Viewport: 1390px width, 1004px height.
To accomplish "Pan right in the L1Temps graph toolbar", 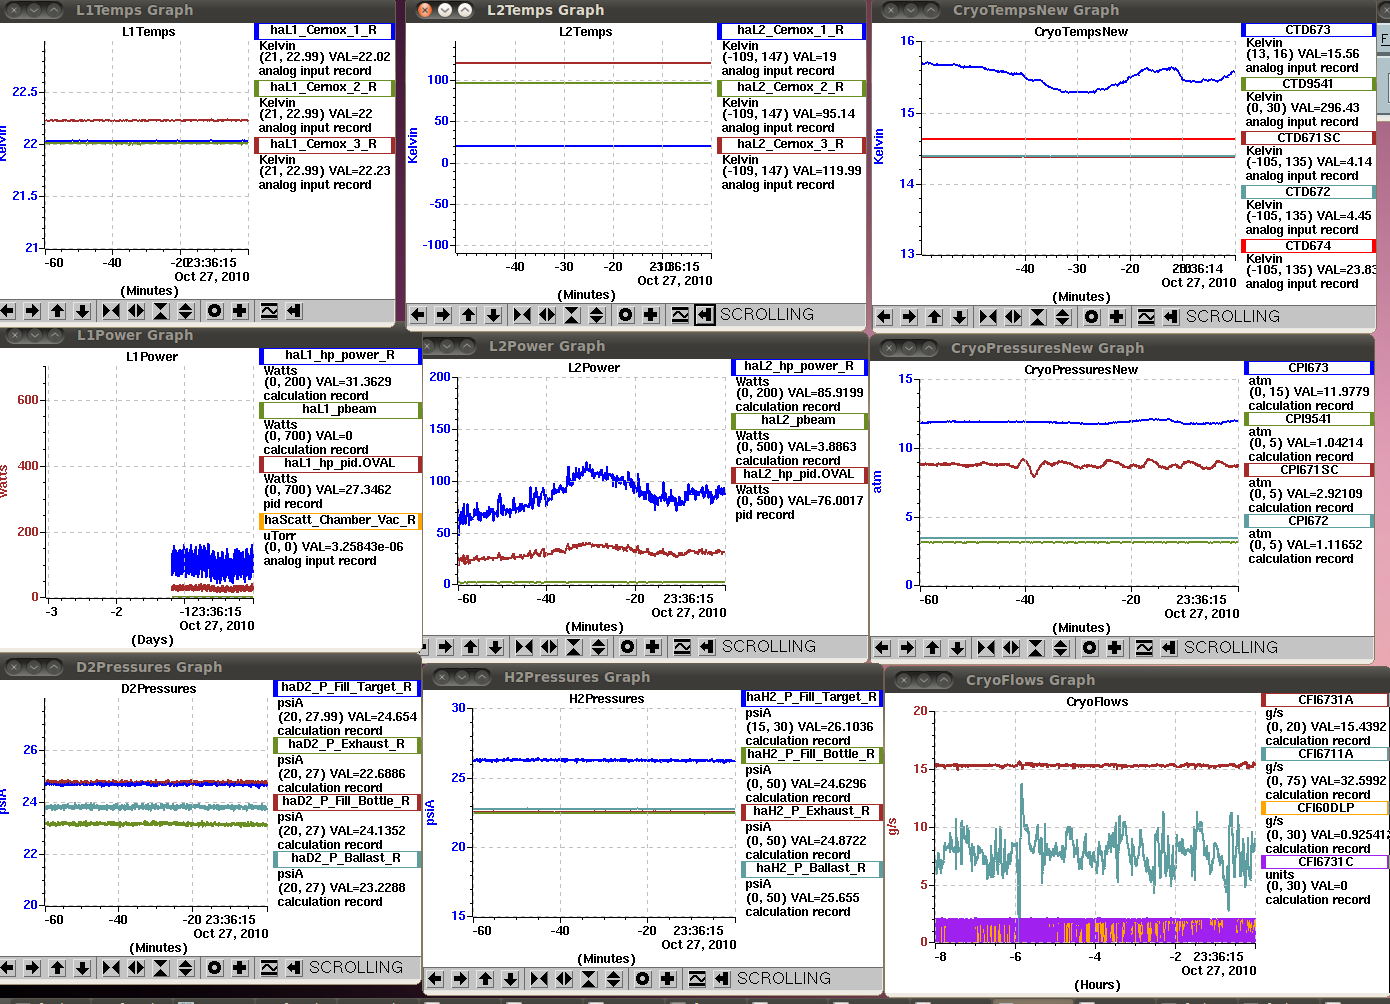I will coord(33,311).
